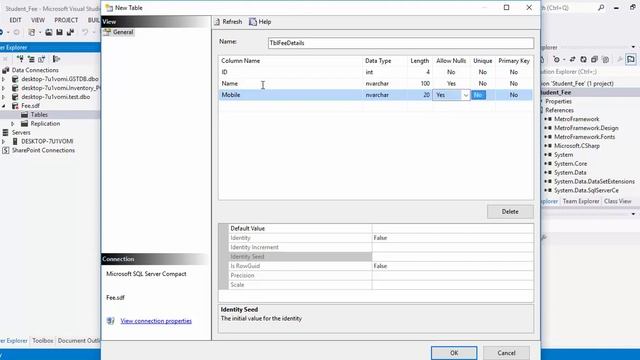The image size is (640, 360).
Task: Open the Allow Nulls dropdown for Mobile
Action: [465, 95]
